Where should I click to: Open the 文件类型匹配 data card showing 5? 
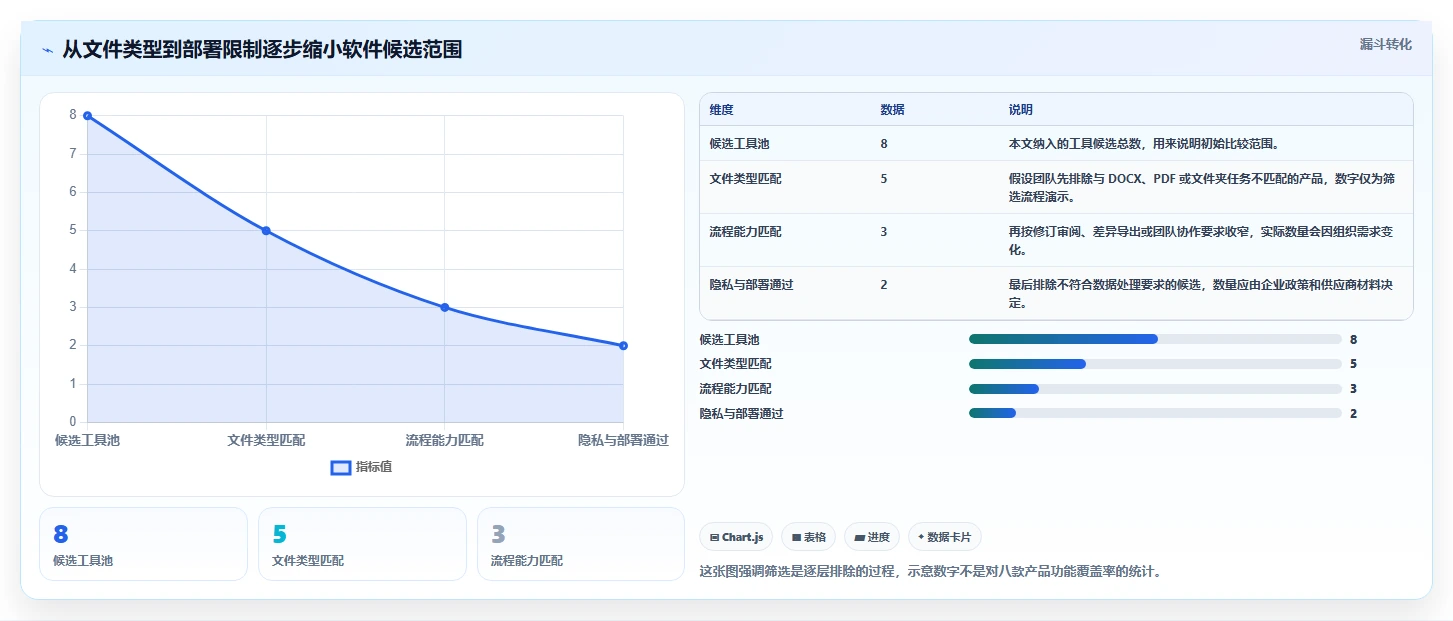click(362, 544)
